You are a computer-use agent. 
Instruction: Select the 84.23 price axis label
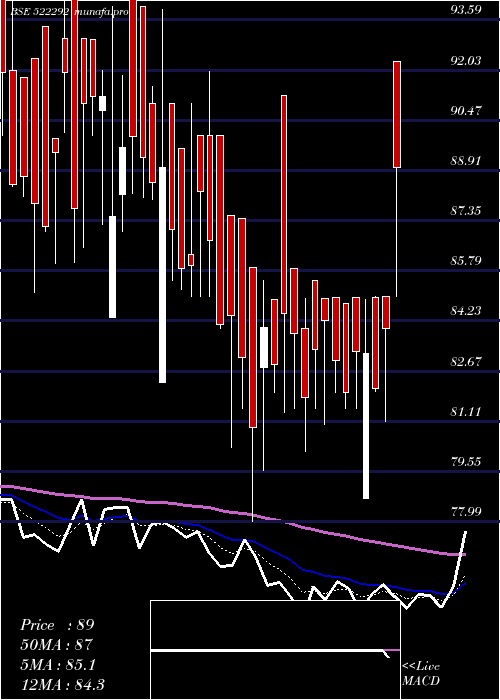click(x=466, y=310)
